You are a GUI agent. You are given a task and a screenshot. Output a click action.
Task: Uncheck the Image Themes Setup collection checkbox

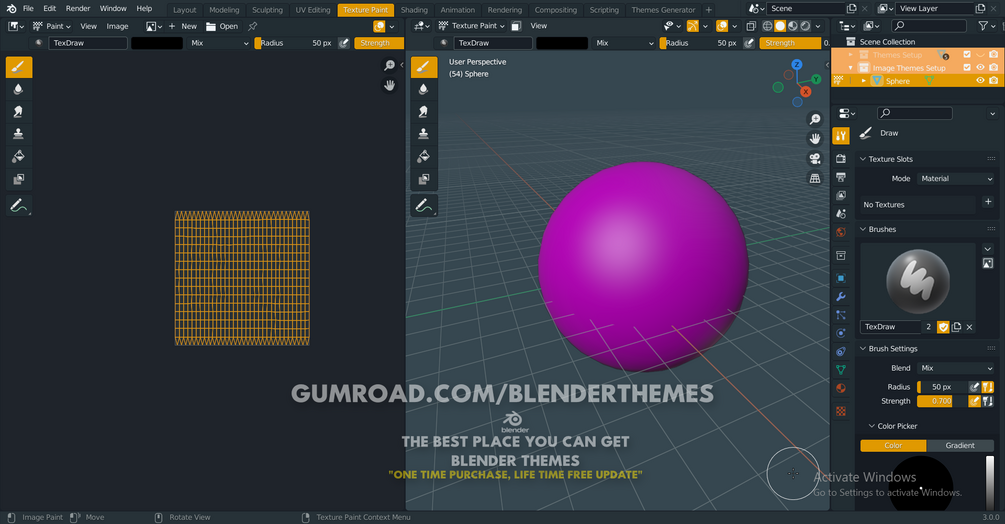pos(967,68)
